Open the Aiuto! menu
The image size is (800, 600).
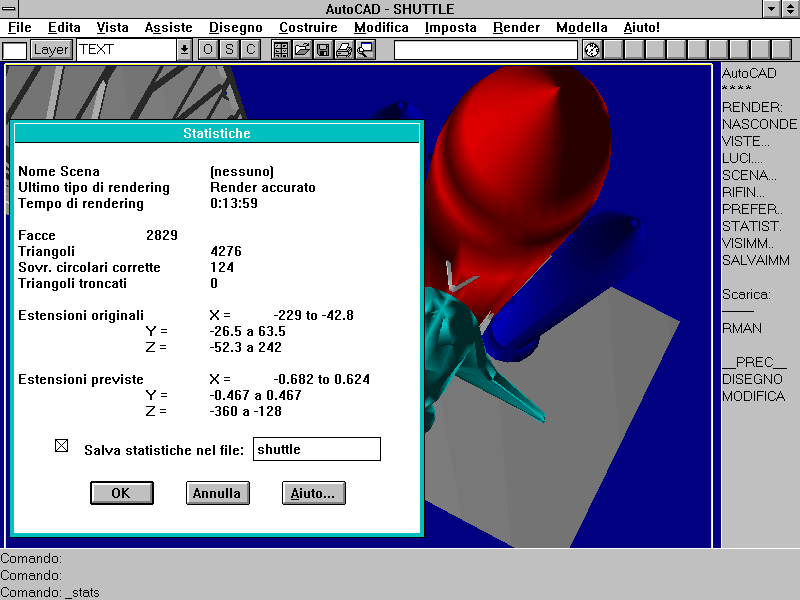tap(641, 28)
